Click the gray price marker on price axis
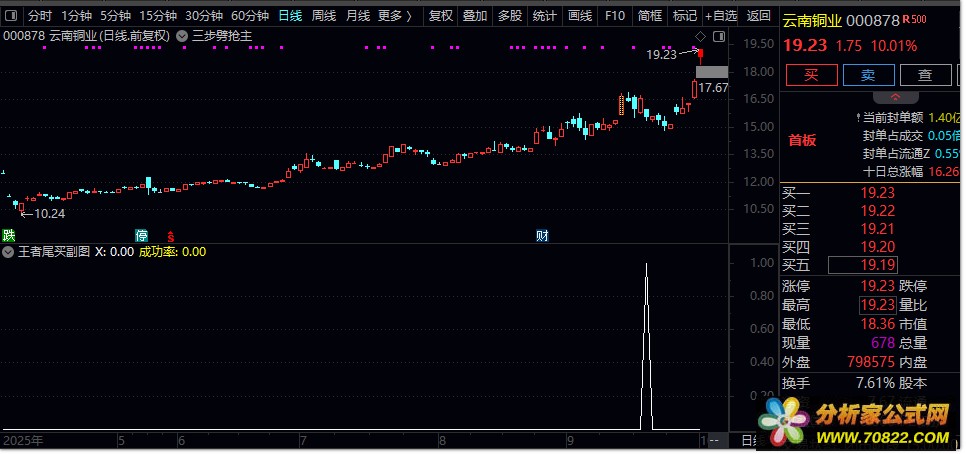The image size is (966, 454). pos(711,71)
